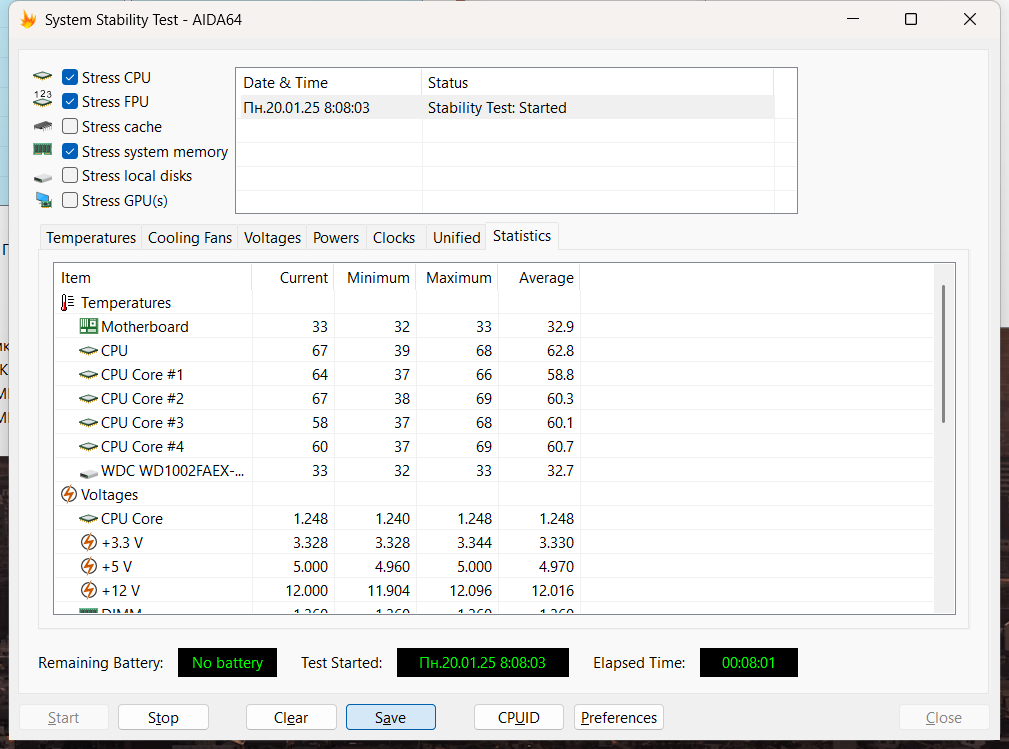The image size is (1009, 749).
Task: Click the Voltages lightning bolt icon
Action: point(68,495)
